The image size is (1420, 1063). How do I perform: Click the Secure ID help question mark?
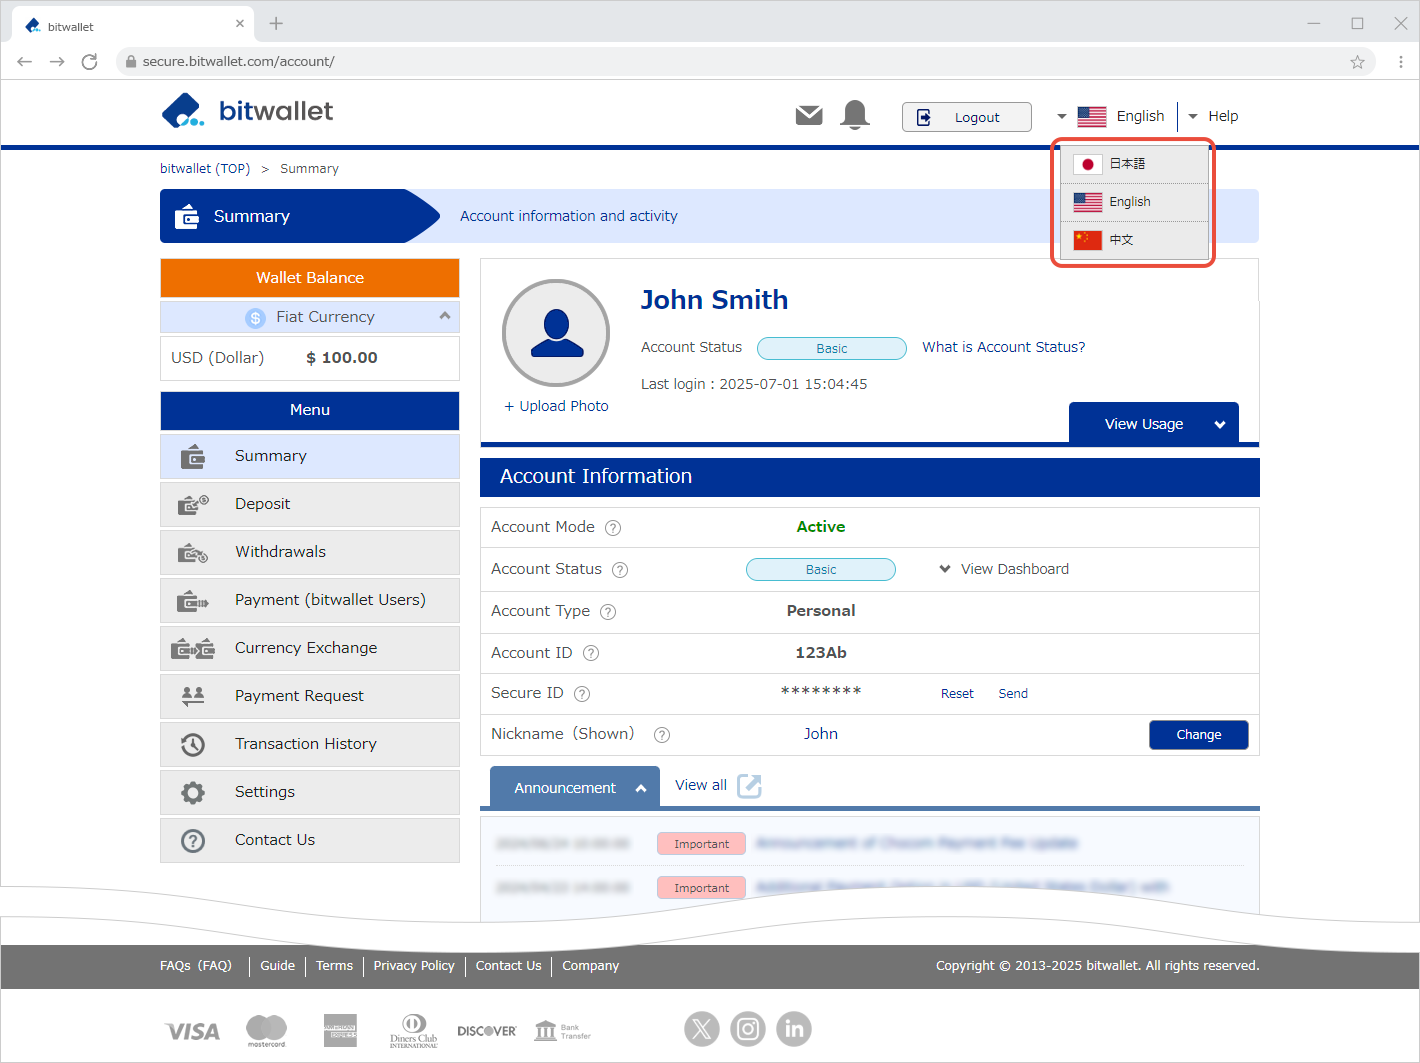pyautogui.click(x=582, y=694)
